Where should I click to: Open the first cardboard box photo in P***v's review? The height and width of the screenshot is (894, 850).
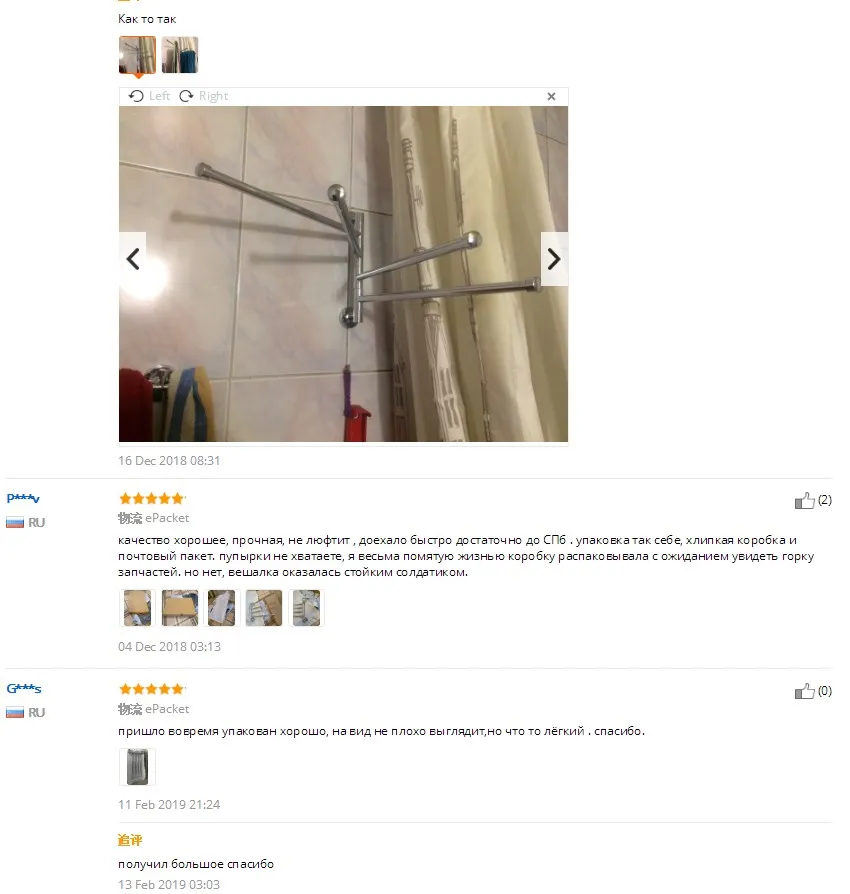pos(137,608)
